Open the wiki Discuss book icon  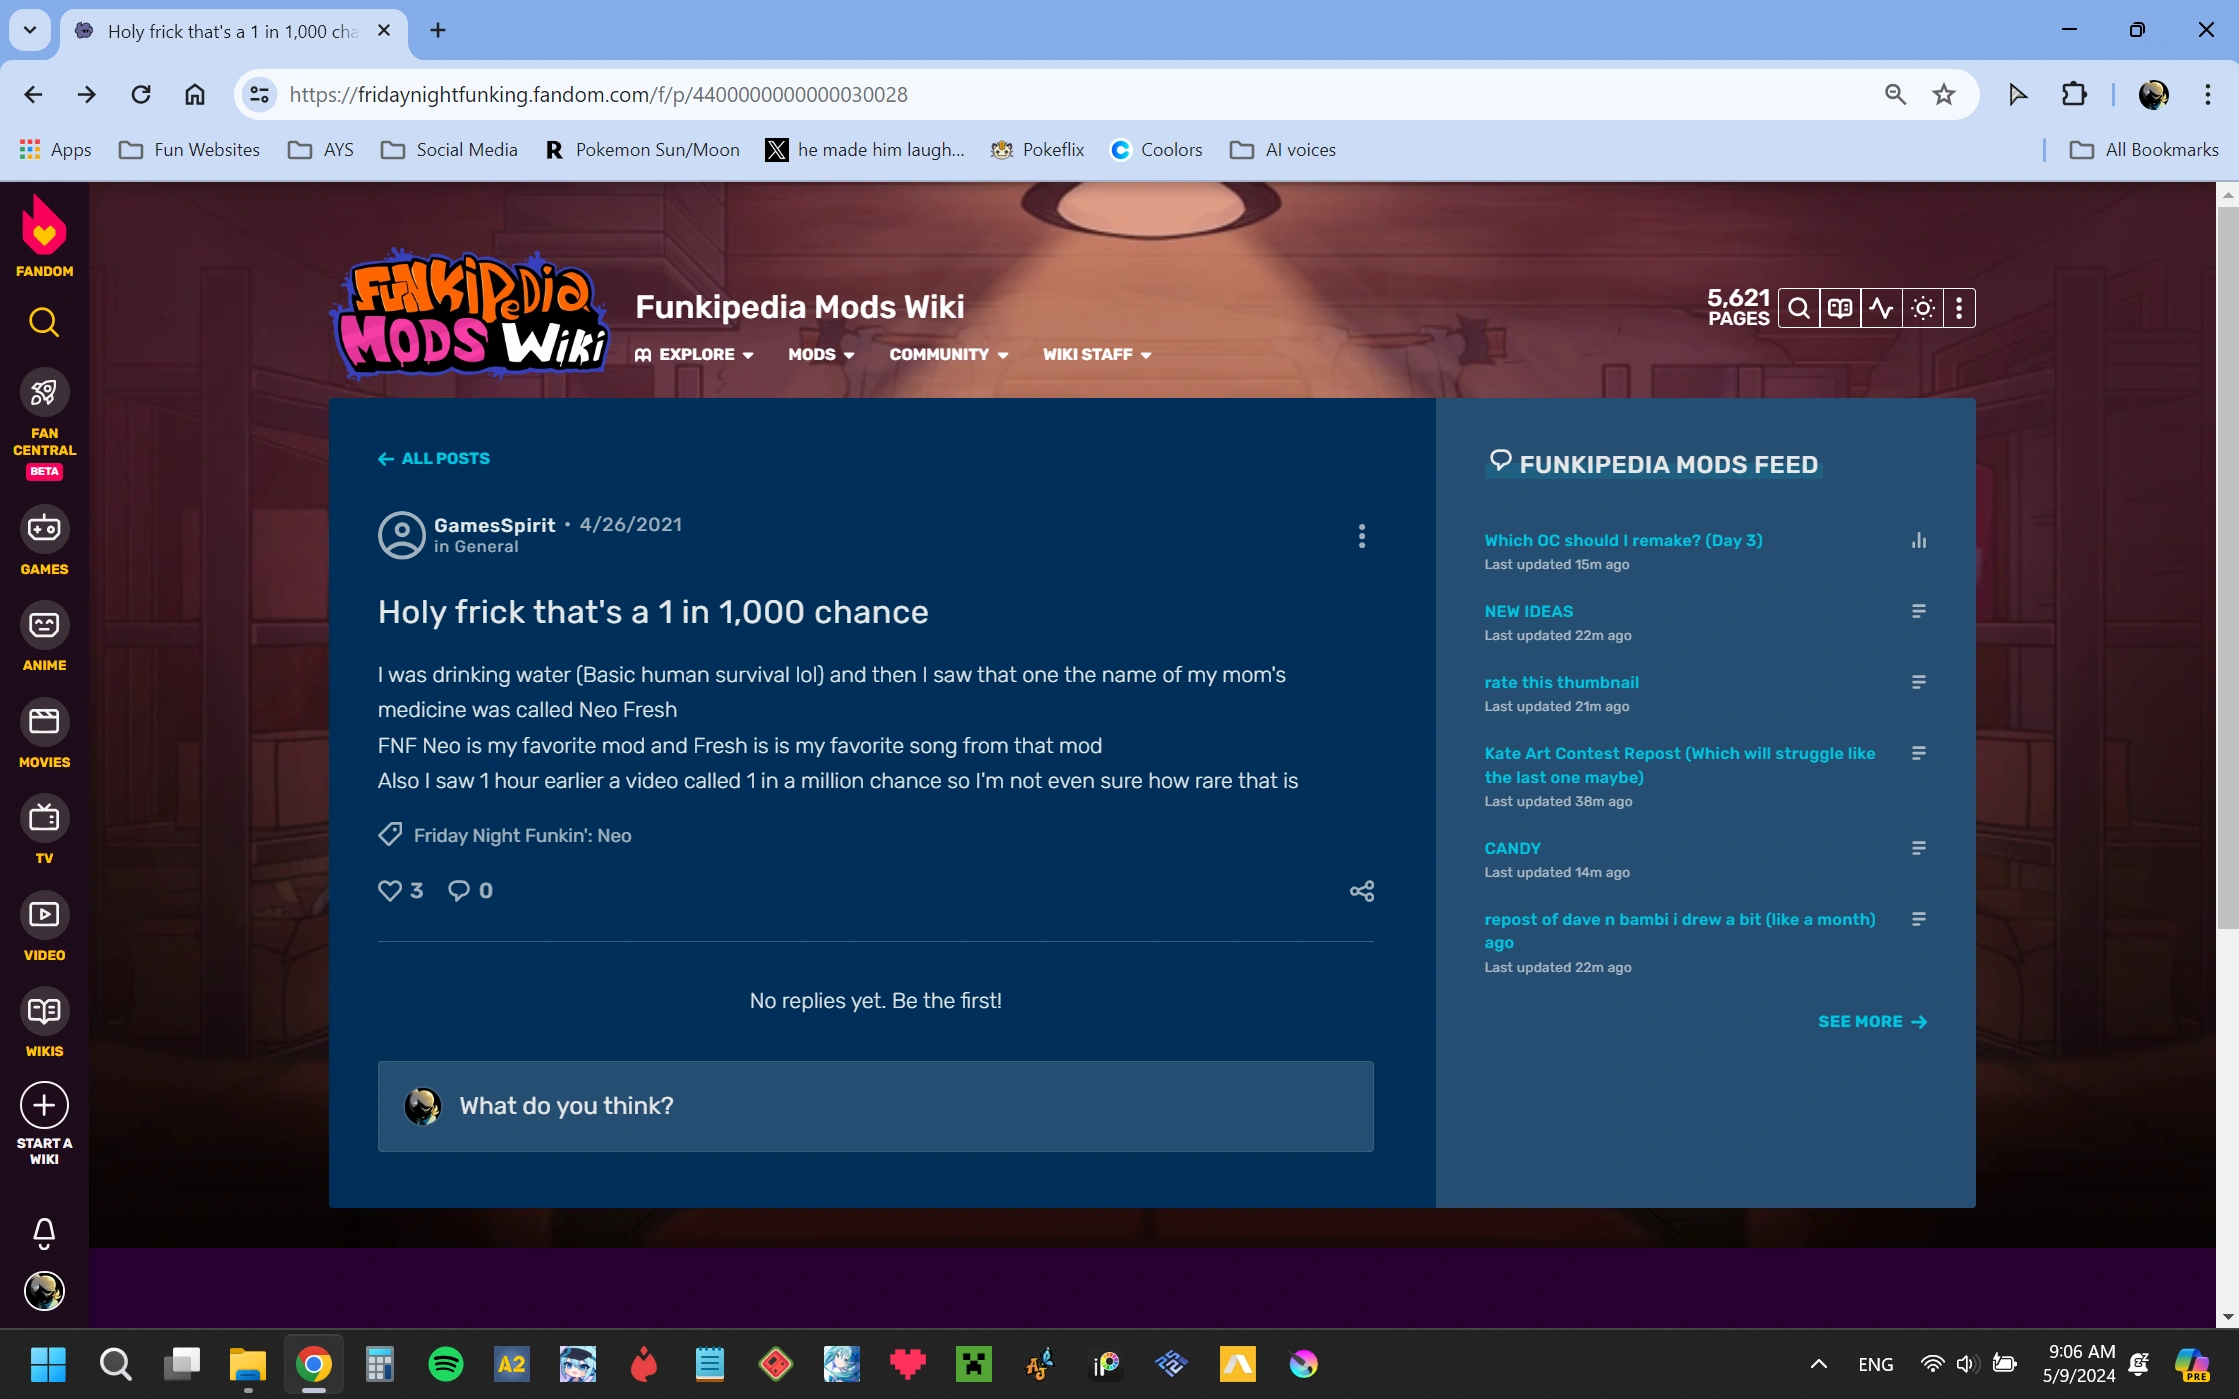pos(1840,308)
